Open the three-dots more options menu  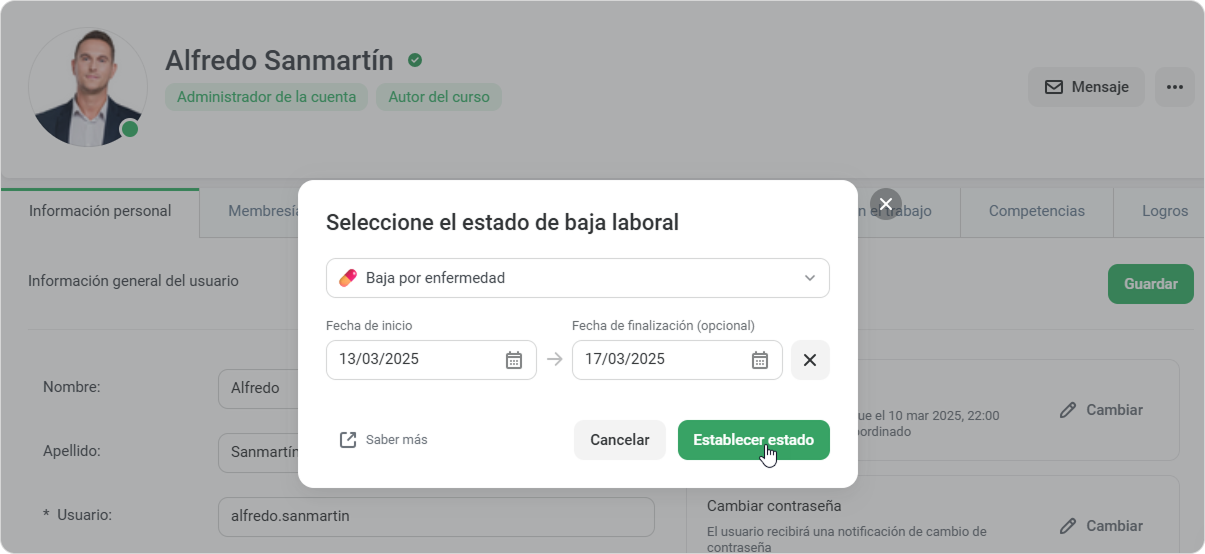point(1174,87)
